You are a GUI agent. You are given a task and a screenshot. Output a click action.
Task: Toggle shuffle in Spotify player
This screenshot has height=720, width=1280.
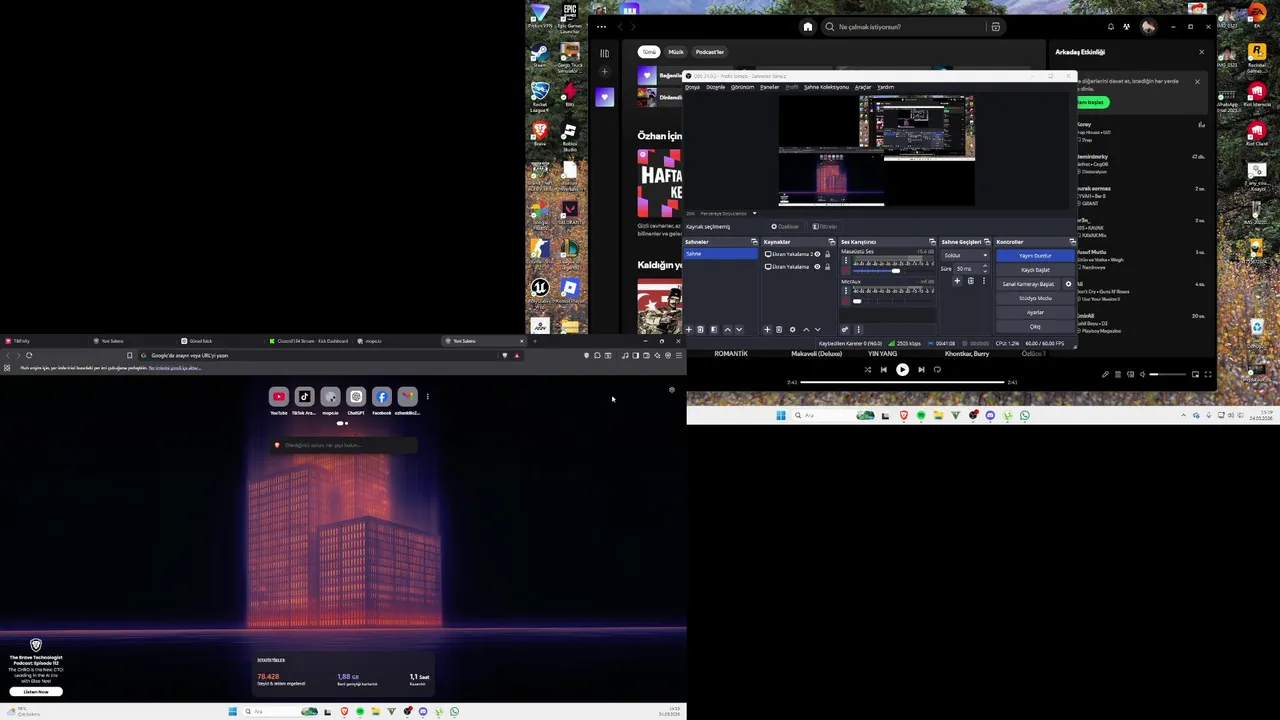tap(868, 370)
